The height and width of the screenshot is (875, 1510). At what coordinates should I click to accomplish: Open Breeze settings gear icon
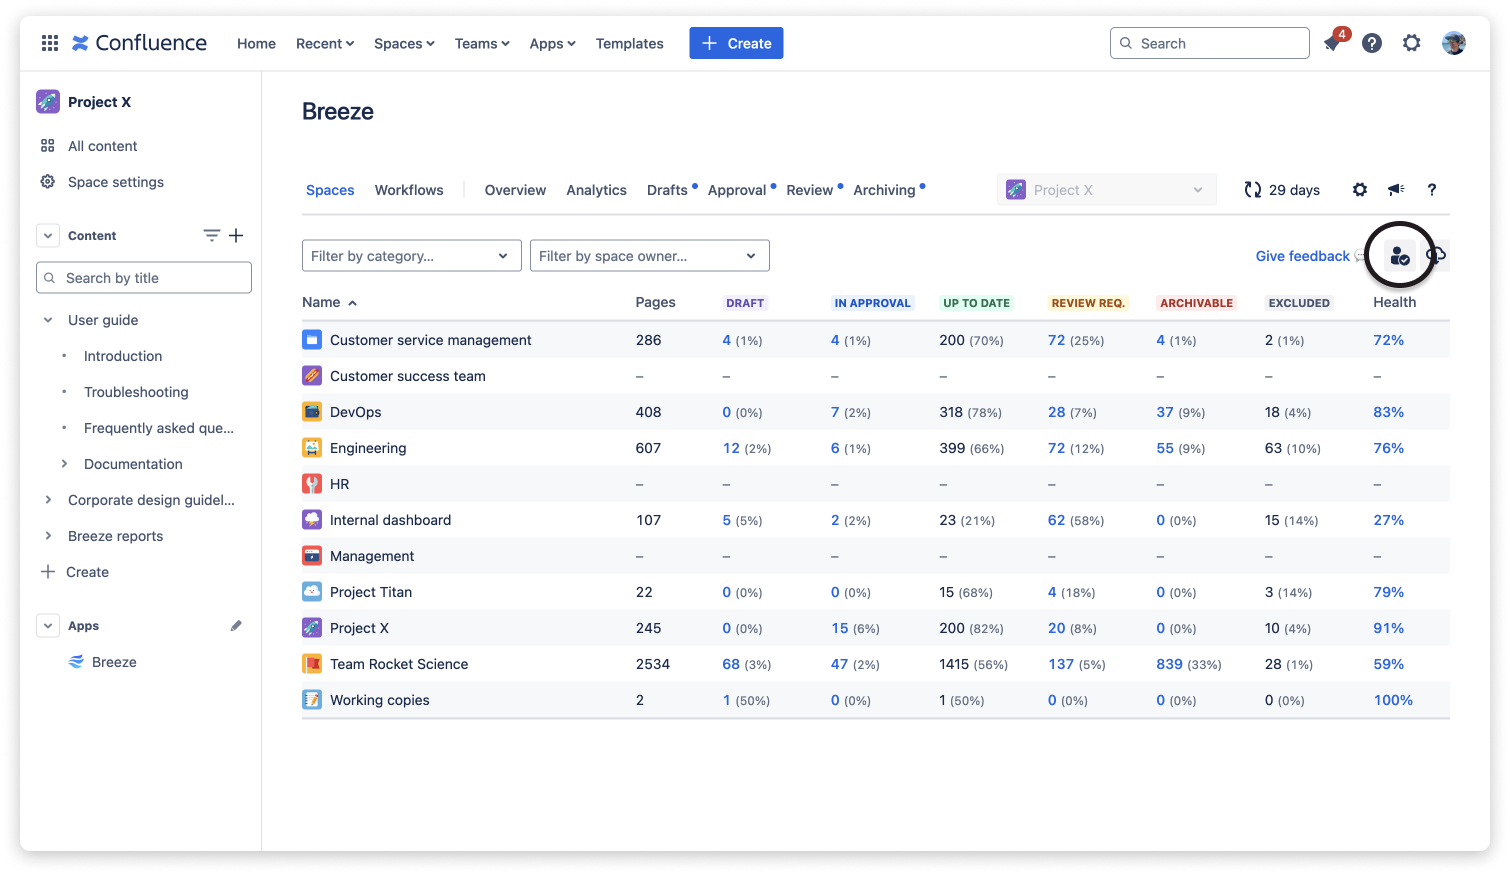pyautogui.click(x=1360, y=190)
